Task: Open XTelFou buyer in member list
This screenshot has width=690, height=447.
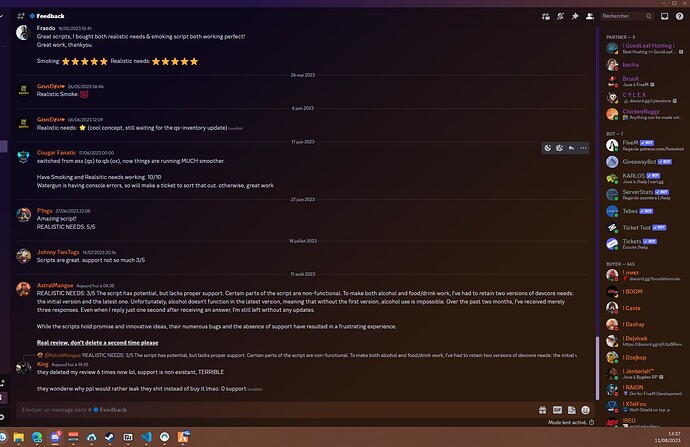Action: (x=644, y=407)
